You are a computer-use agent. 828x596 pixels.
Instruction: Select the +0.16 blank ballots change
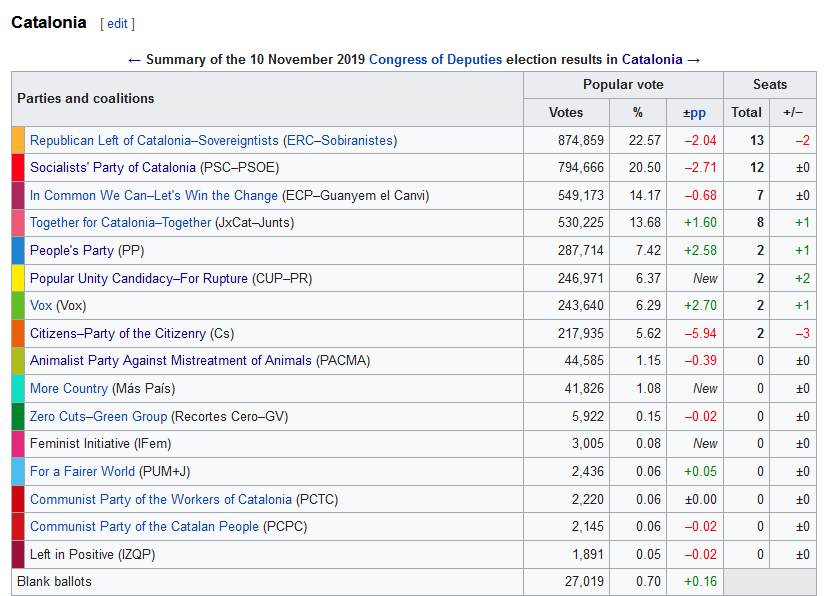tap(700, 582)
